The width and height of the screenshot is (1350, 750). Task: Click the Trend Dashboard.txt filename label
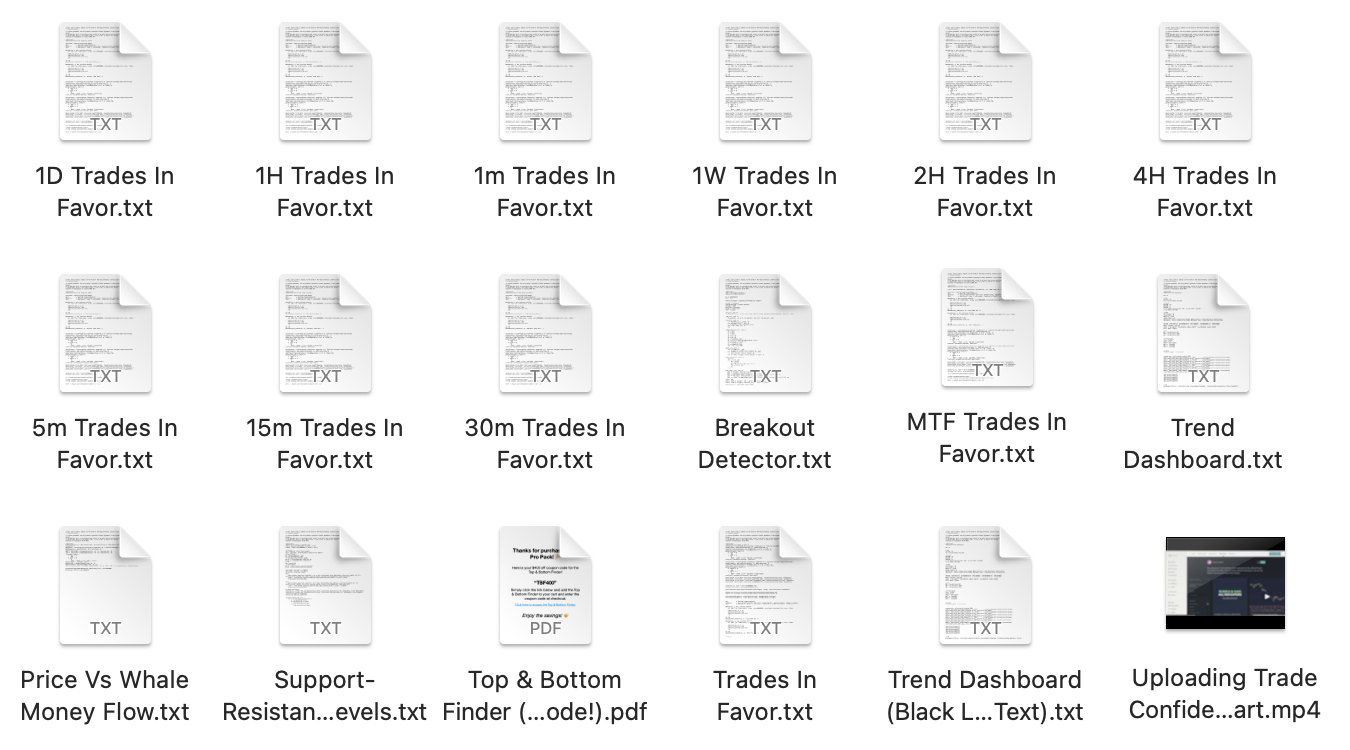(1203, 444)
